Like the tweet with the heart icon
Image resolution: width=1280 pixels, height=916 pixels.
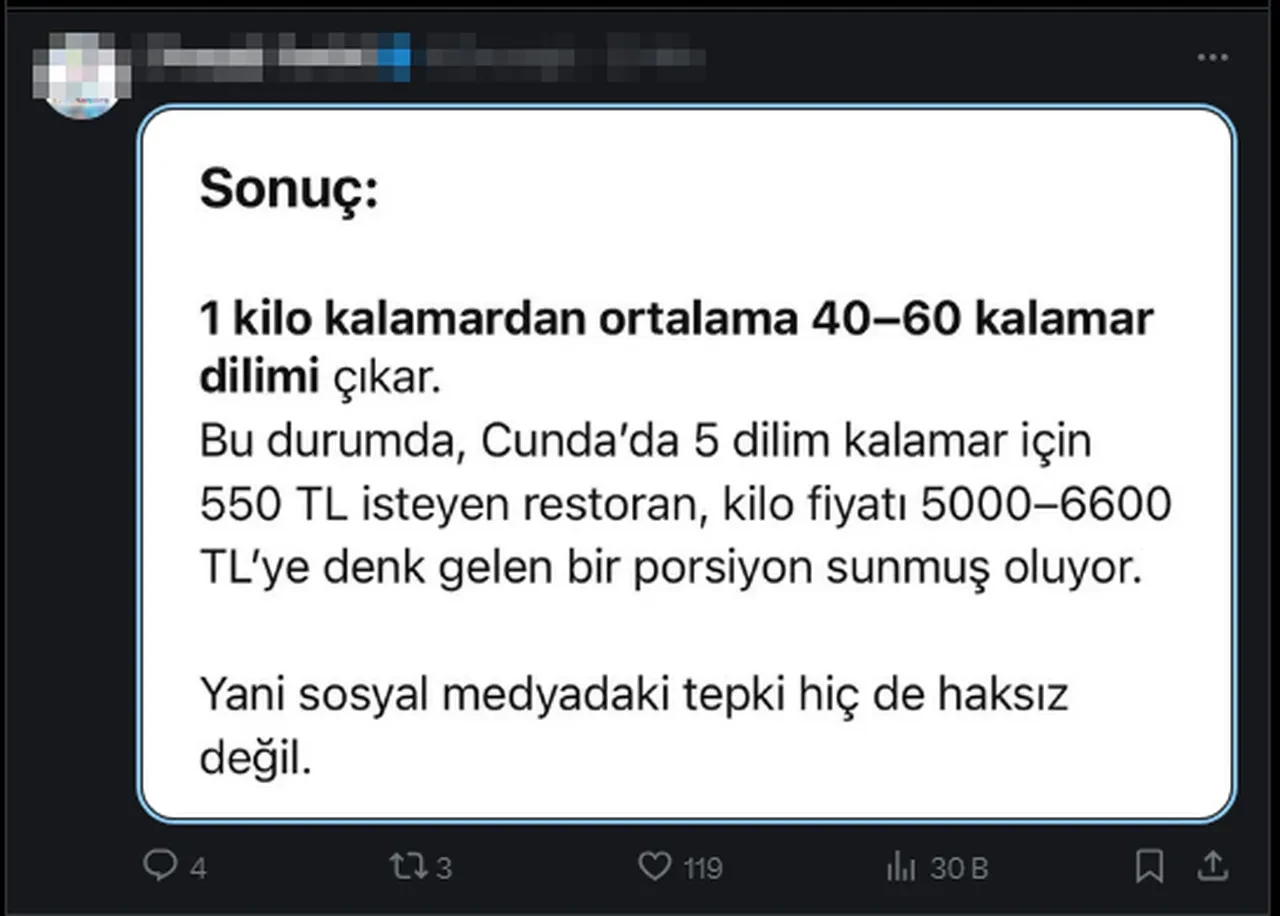pos(654,865)
